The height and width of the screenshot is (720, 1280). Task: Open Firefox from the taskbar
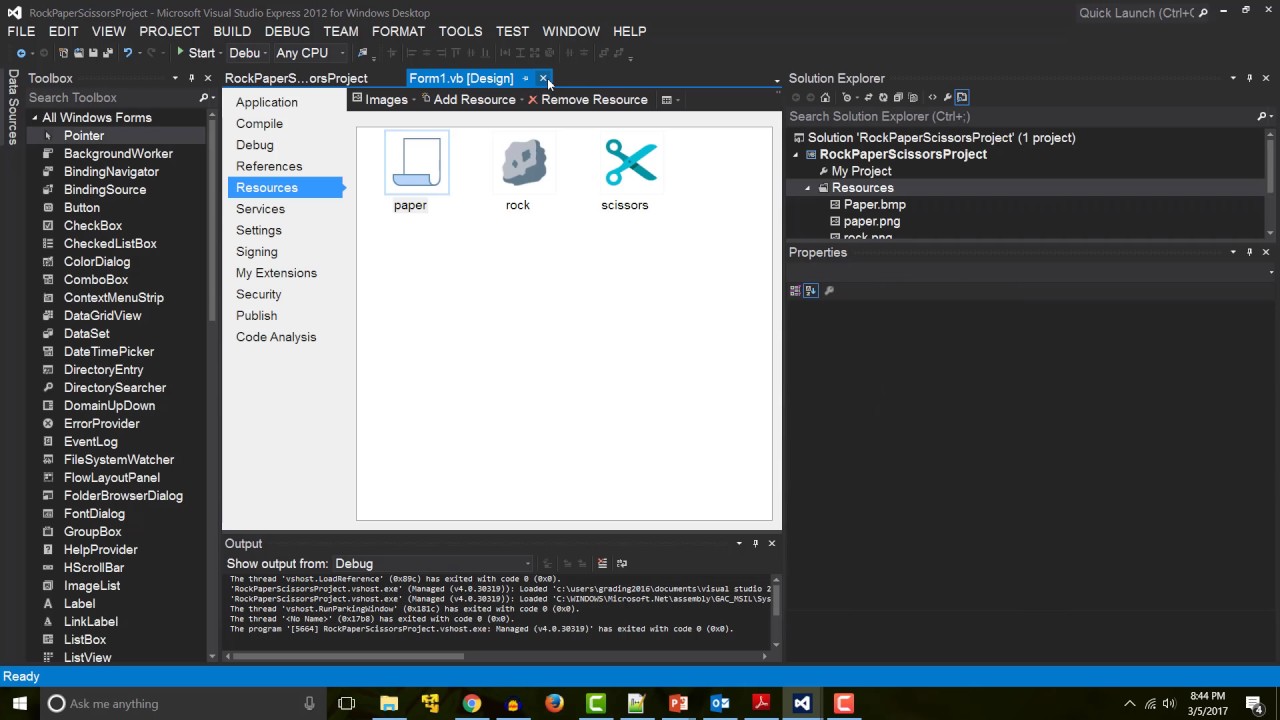click(554, 703)
